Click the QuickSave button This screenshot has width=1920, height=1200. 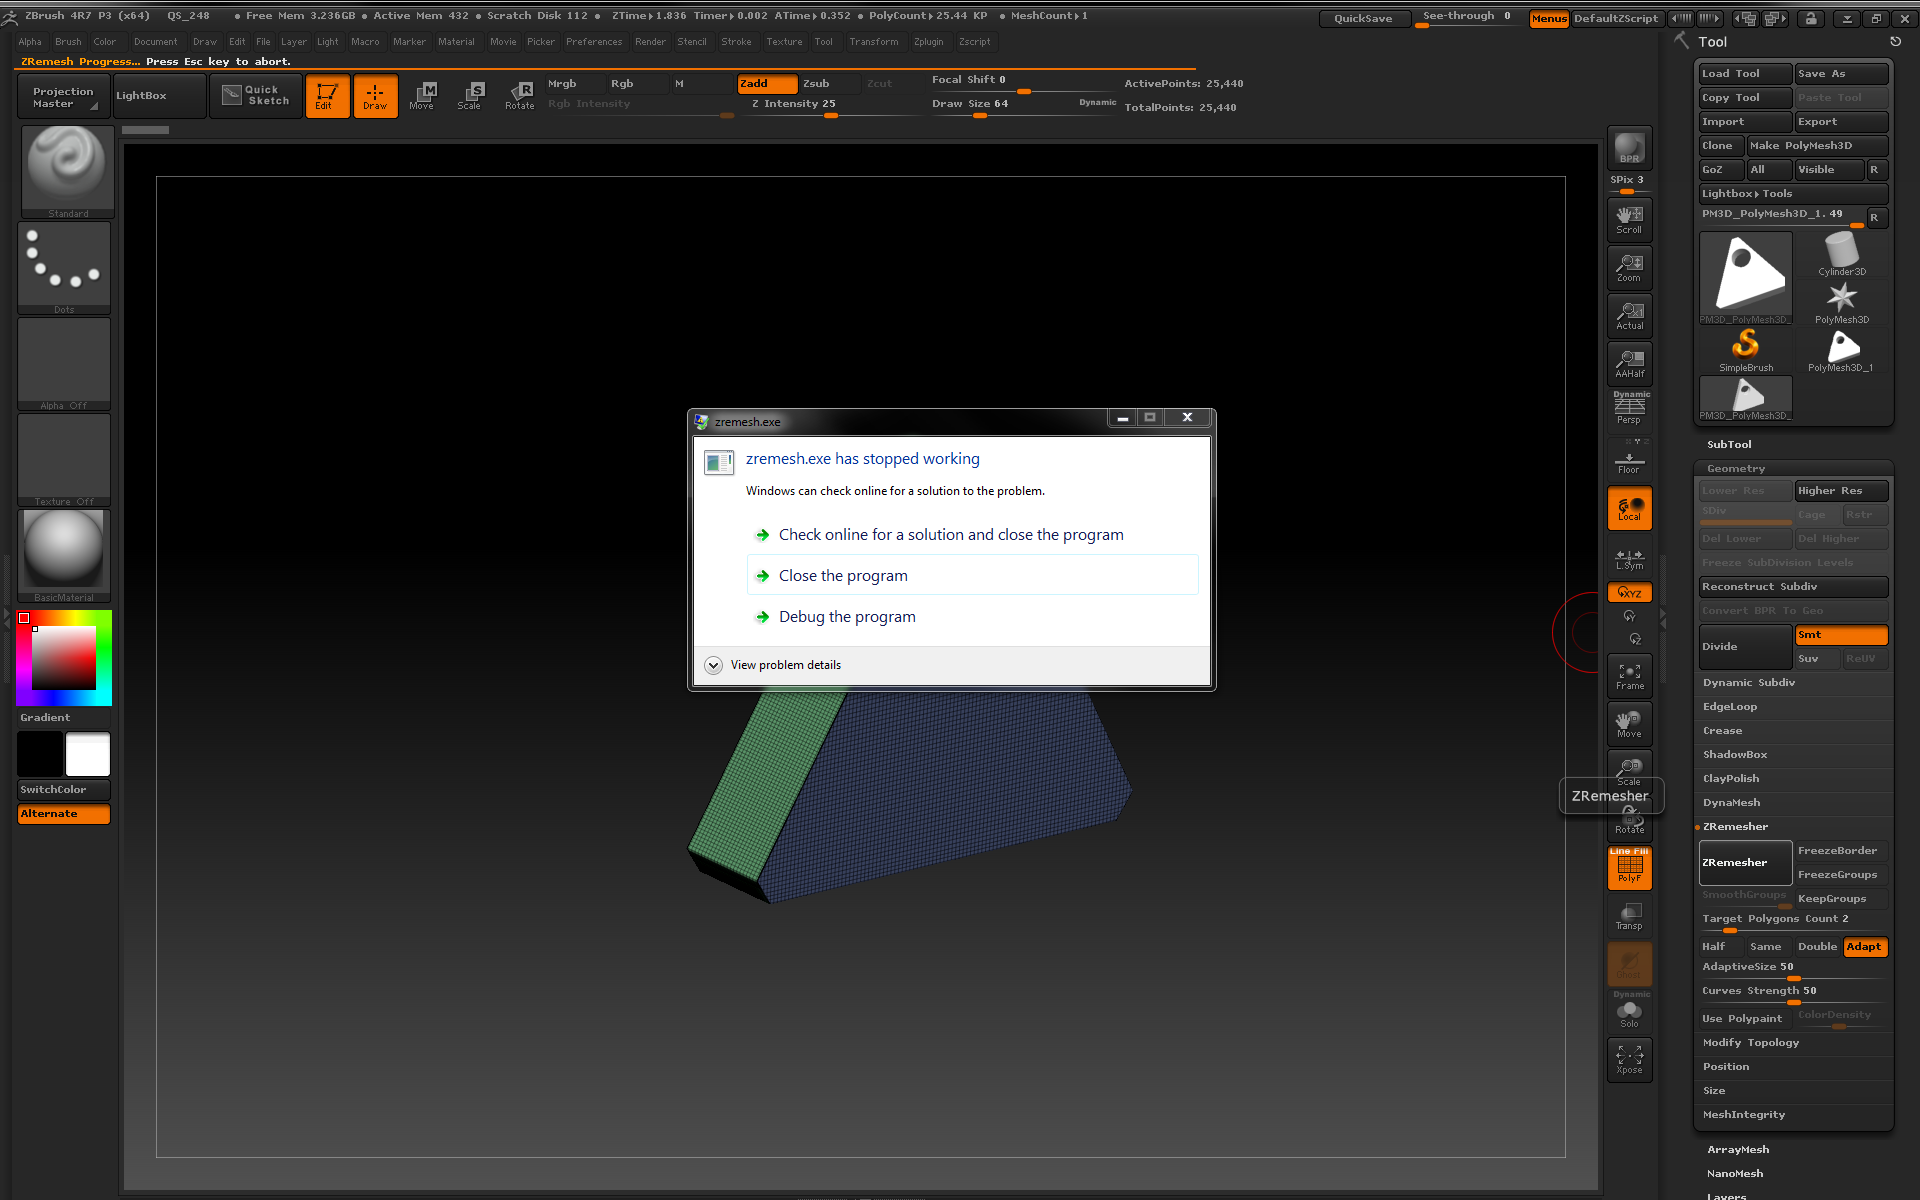(x=1363, y=19)
